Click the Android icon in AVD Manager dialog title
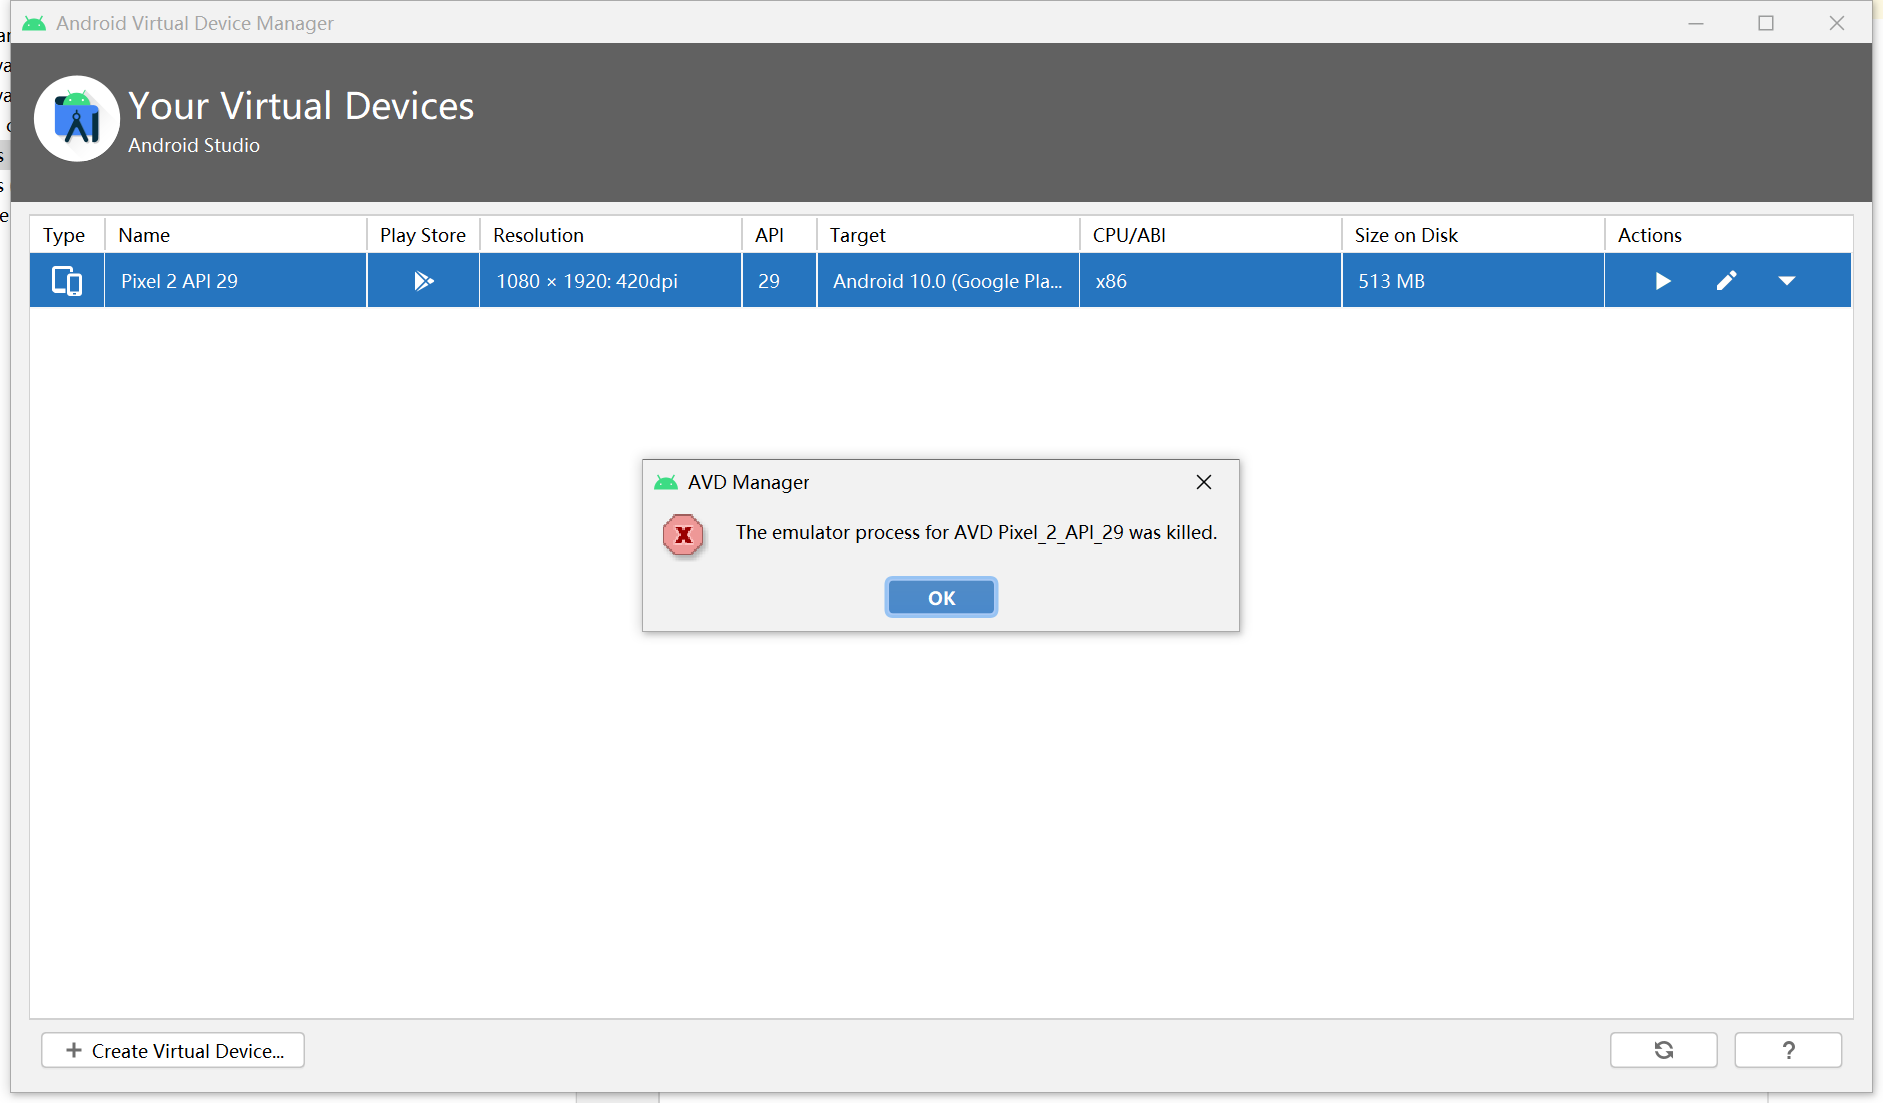This screenshot has width=1883, height=1103. (666, 483)
